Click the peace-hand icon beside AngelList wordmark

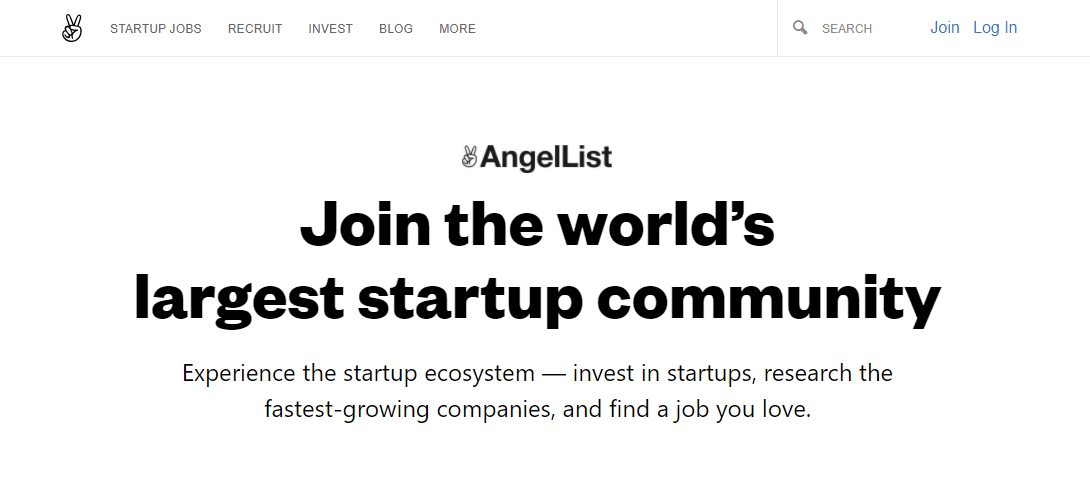[470, 157]
